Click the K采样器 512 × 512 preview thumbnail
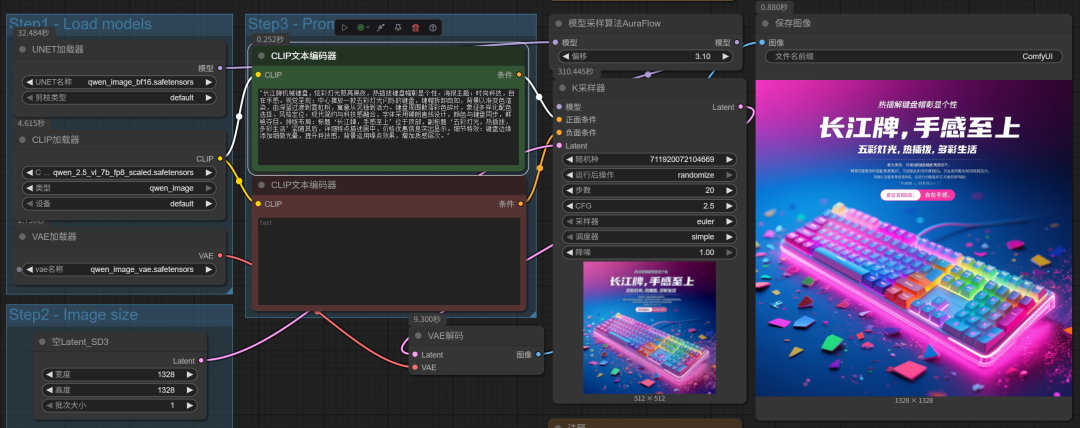Viewport: 1080px width, 428px height. [650, 328]
